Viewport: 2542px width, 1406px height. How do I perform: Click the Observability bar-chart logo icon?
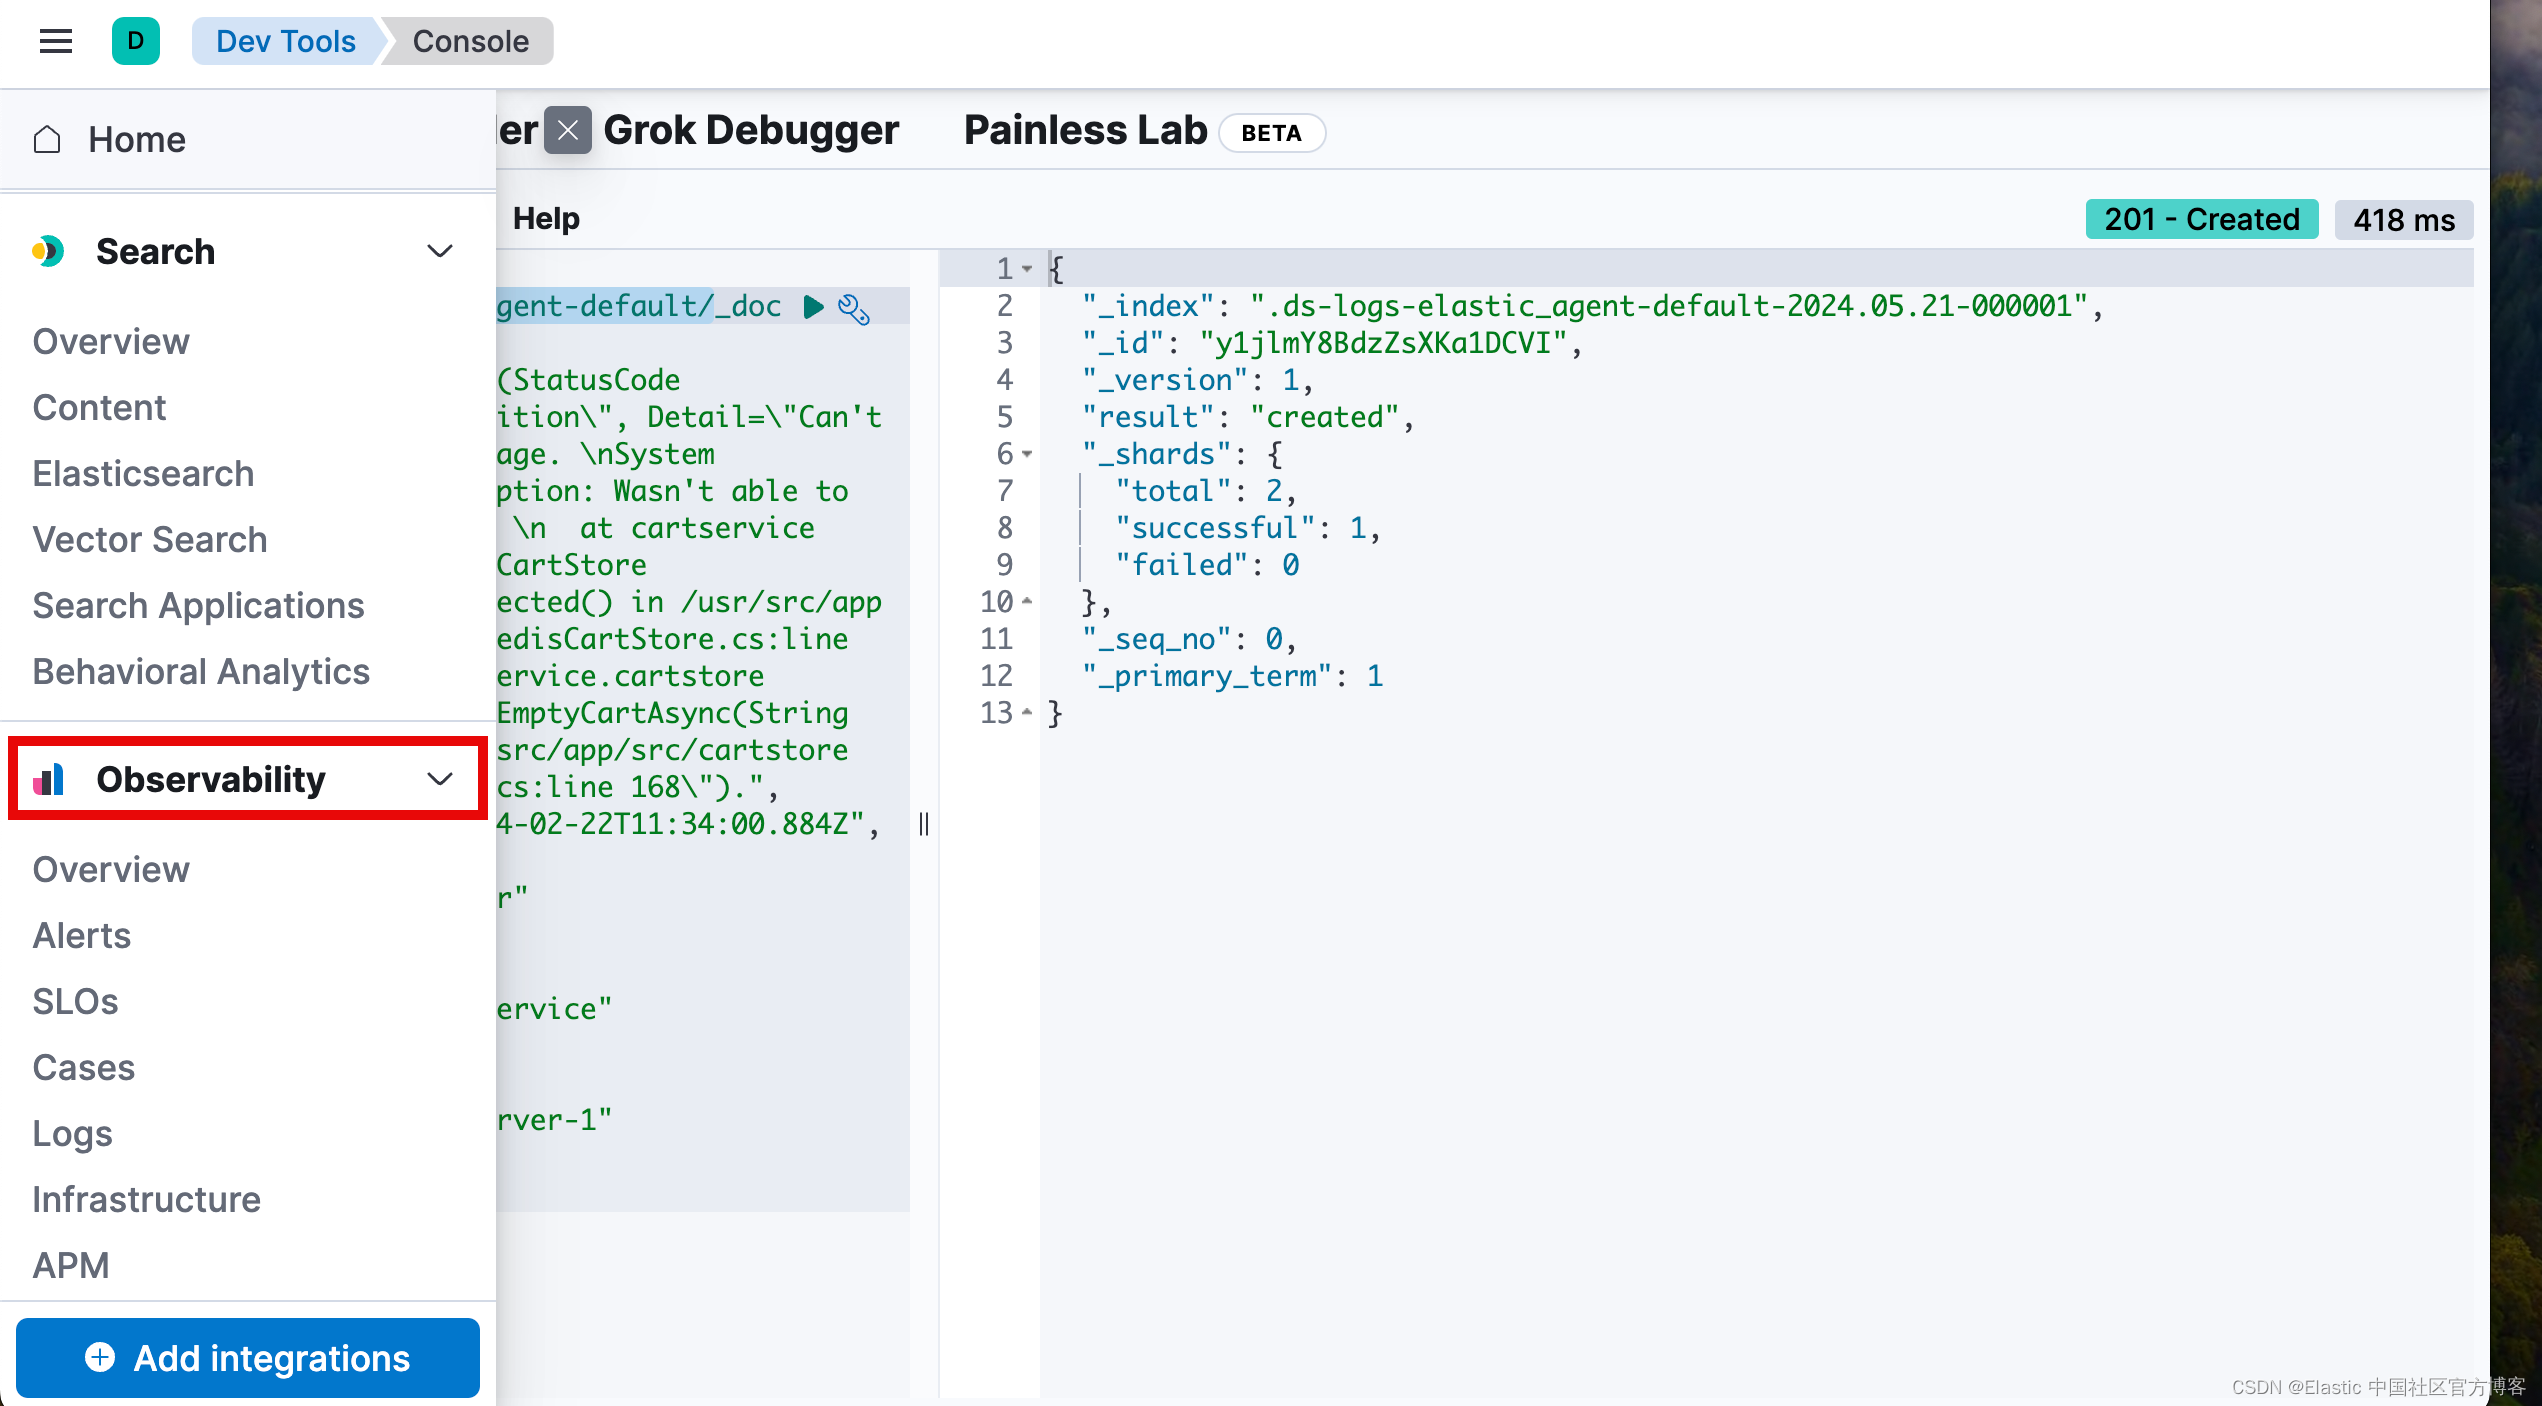point(48,779)
